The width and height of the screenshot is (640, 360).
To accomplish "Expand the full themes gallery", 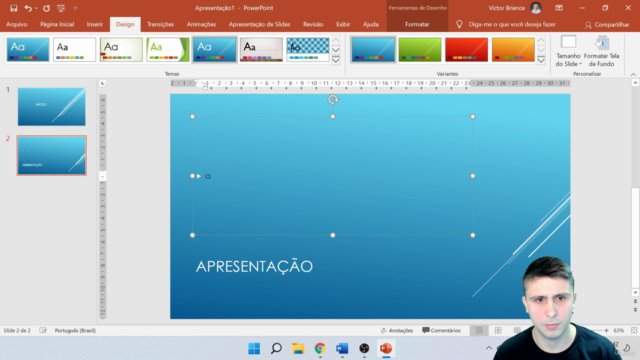I will [x=336, y=60].
